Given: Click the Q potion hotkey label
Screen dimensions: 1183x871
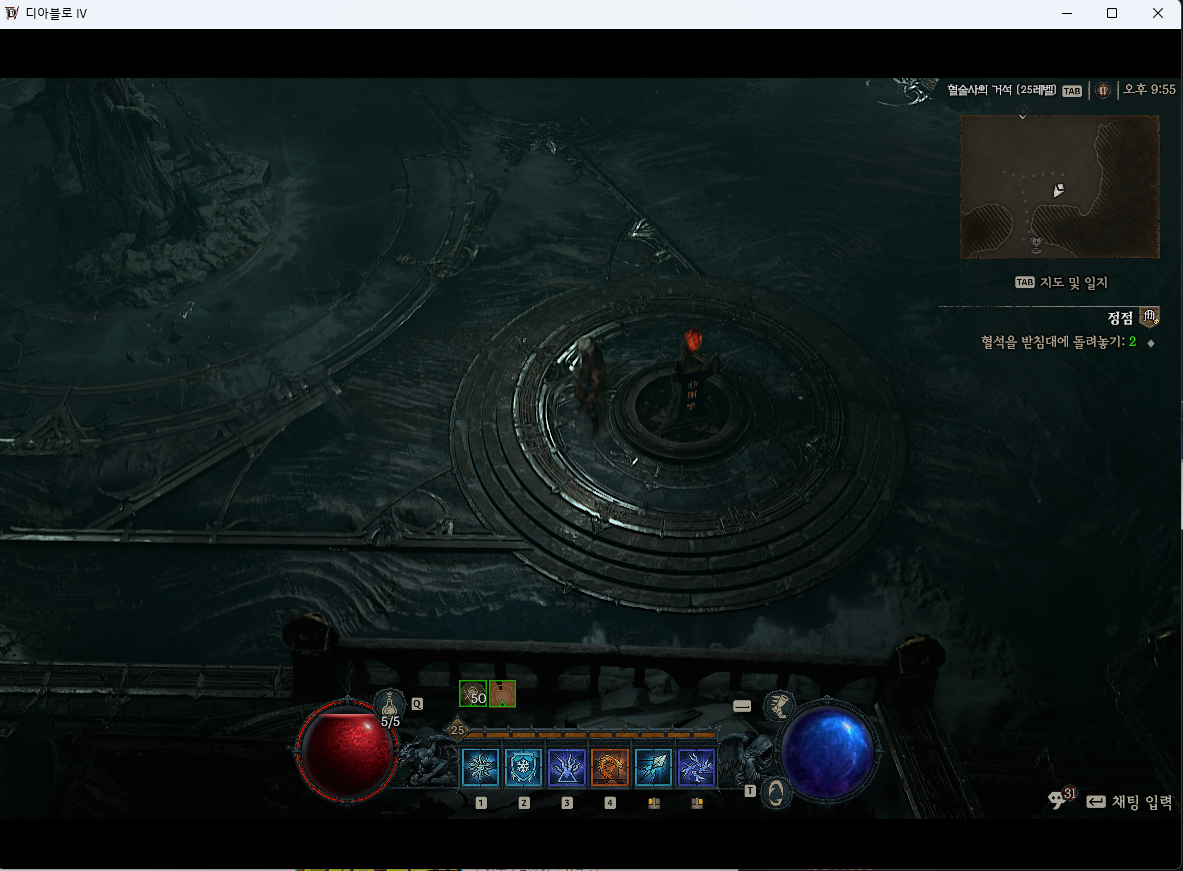Looking at the screenshot, I should [416, 703].
